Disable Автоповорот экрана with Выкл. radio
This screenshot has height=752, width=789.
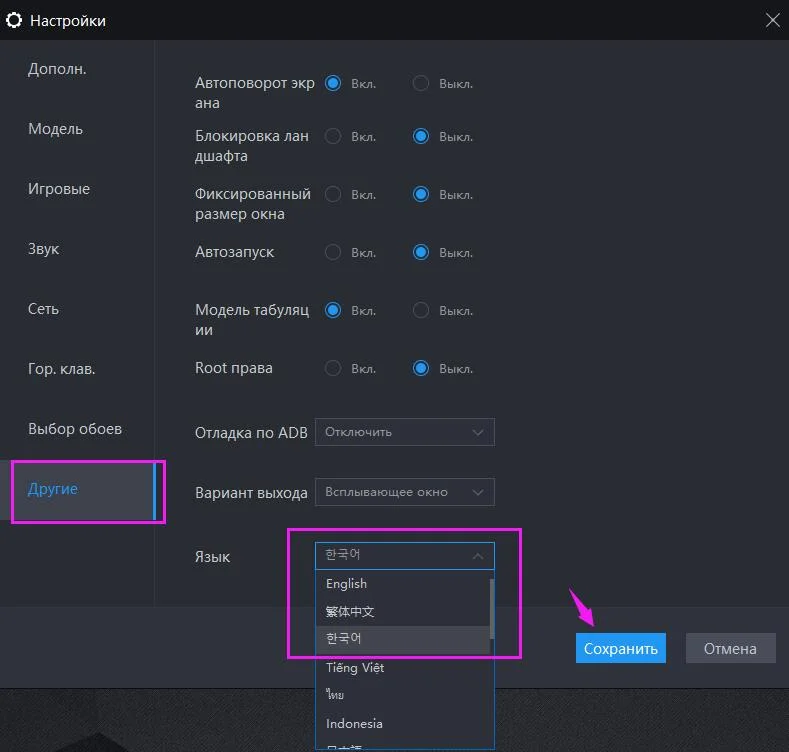point(421,83)
